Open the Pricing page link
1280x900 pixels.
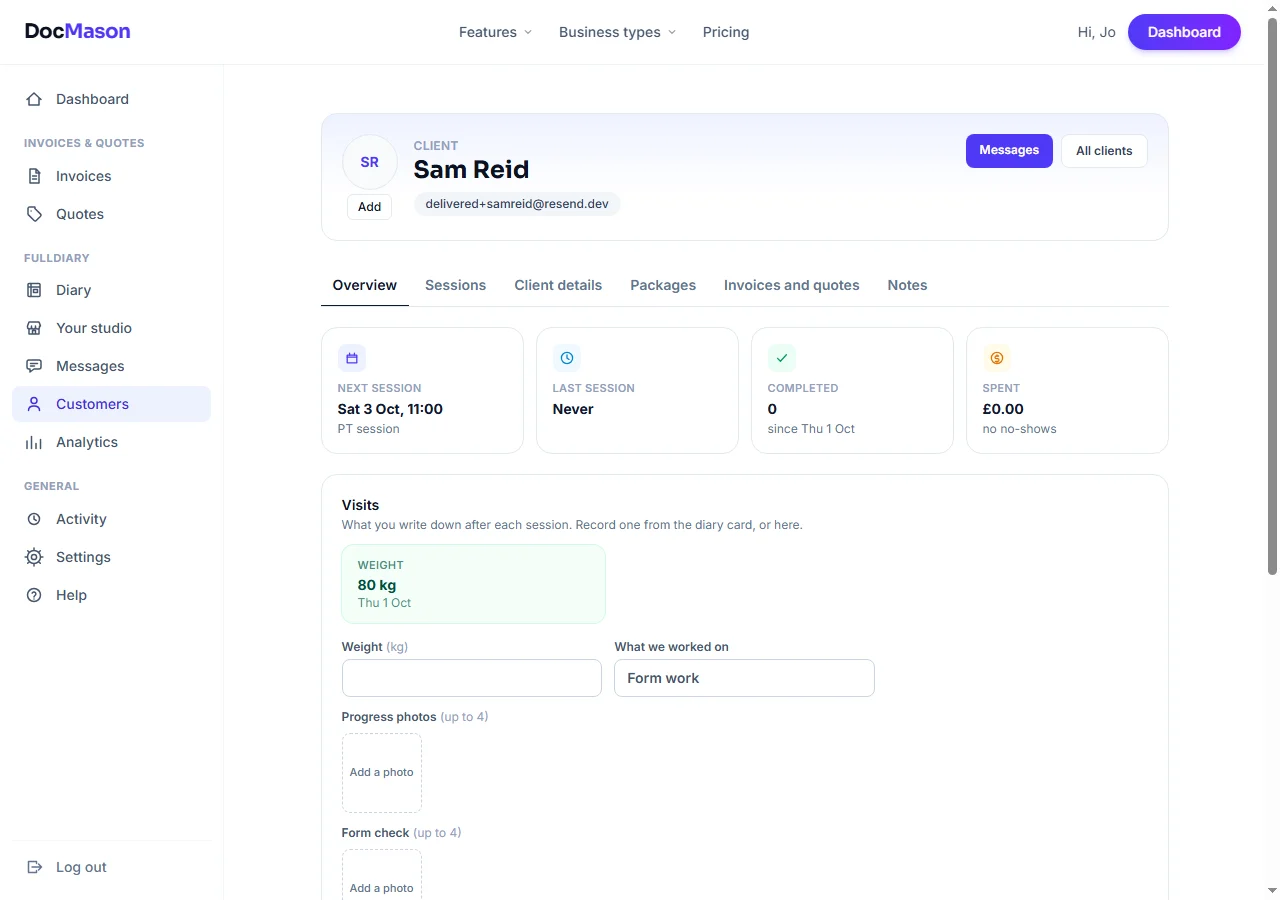[726, 32]
